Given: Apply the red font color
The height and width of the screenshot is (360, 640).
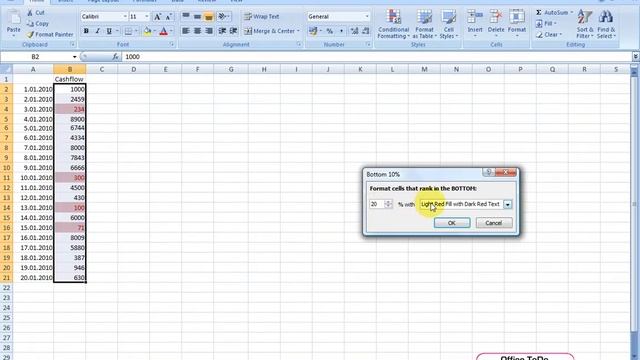Looking at the screenshot, I should point(164,31).
